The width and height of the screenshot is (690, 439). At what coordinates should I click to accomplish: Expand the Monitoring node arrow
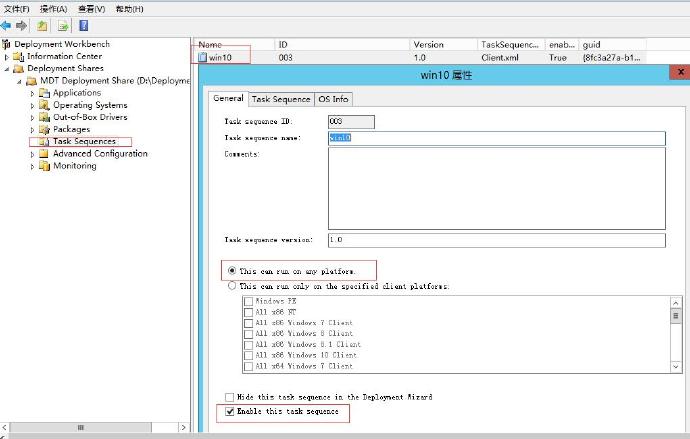pyautogui.click(x=32, y=167)
